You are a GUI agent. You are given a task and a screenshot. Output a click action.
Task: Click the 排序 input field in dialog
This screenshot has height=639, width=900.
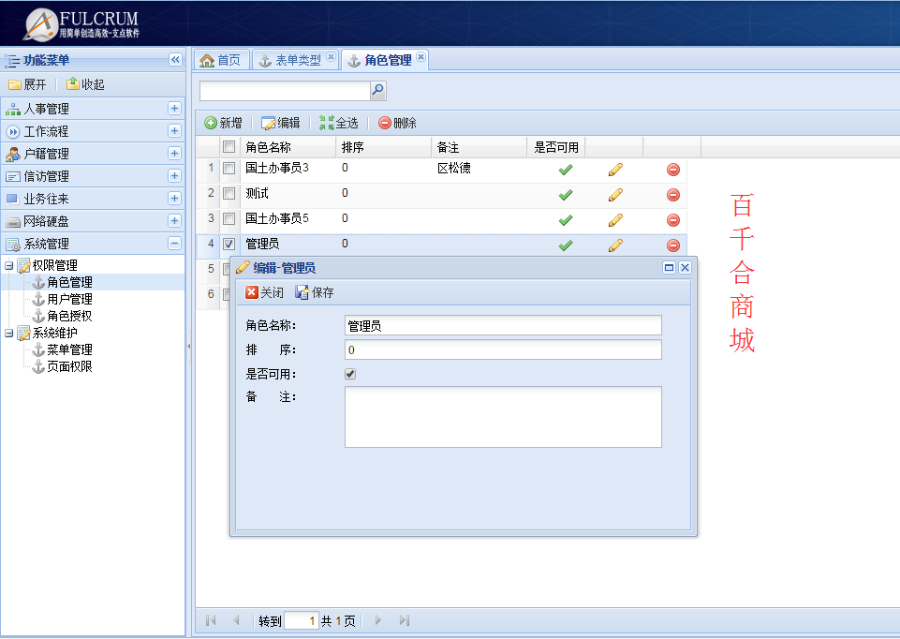tap(503, 350)
